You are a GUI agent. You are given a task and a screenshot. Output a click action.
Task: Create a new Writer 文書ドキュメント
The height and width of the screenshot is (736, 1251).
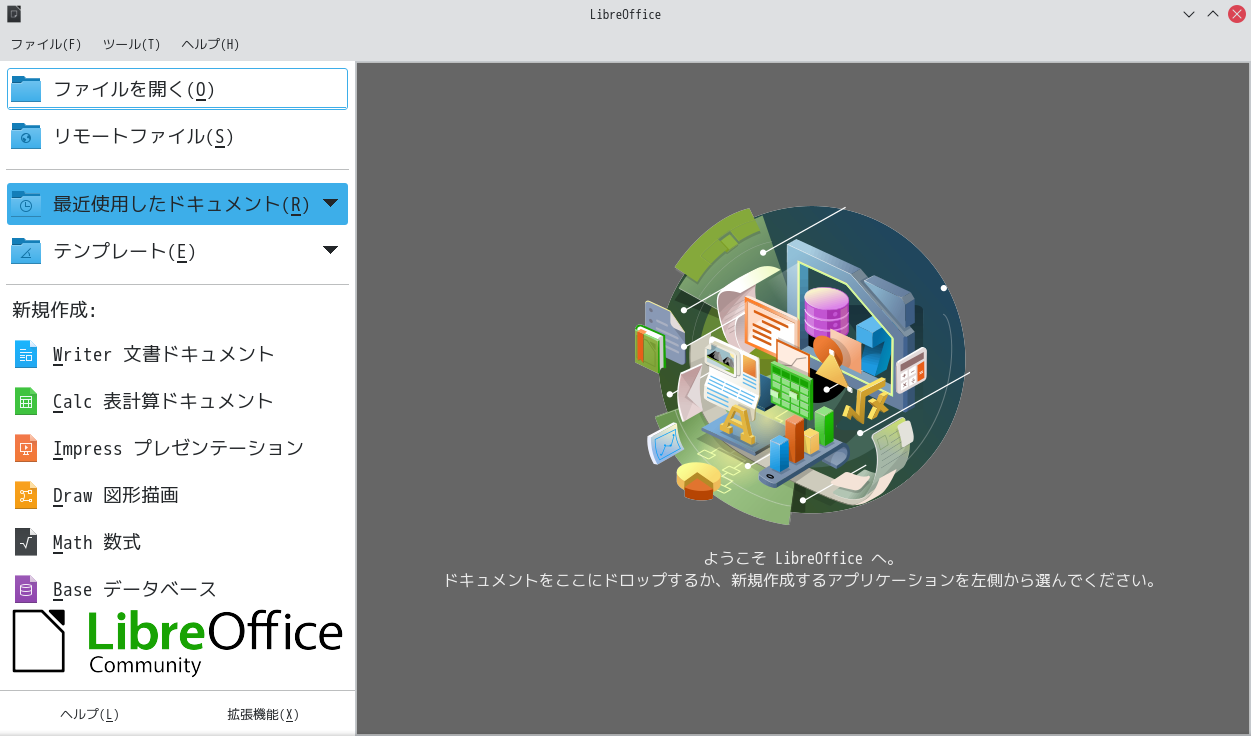[177, 354]
